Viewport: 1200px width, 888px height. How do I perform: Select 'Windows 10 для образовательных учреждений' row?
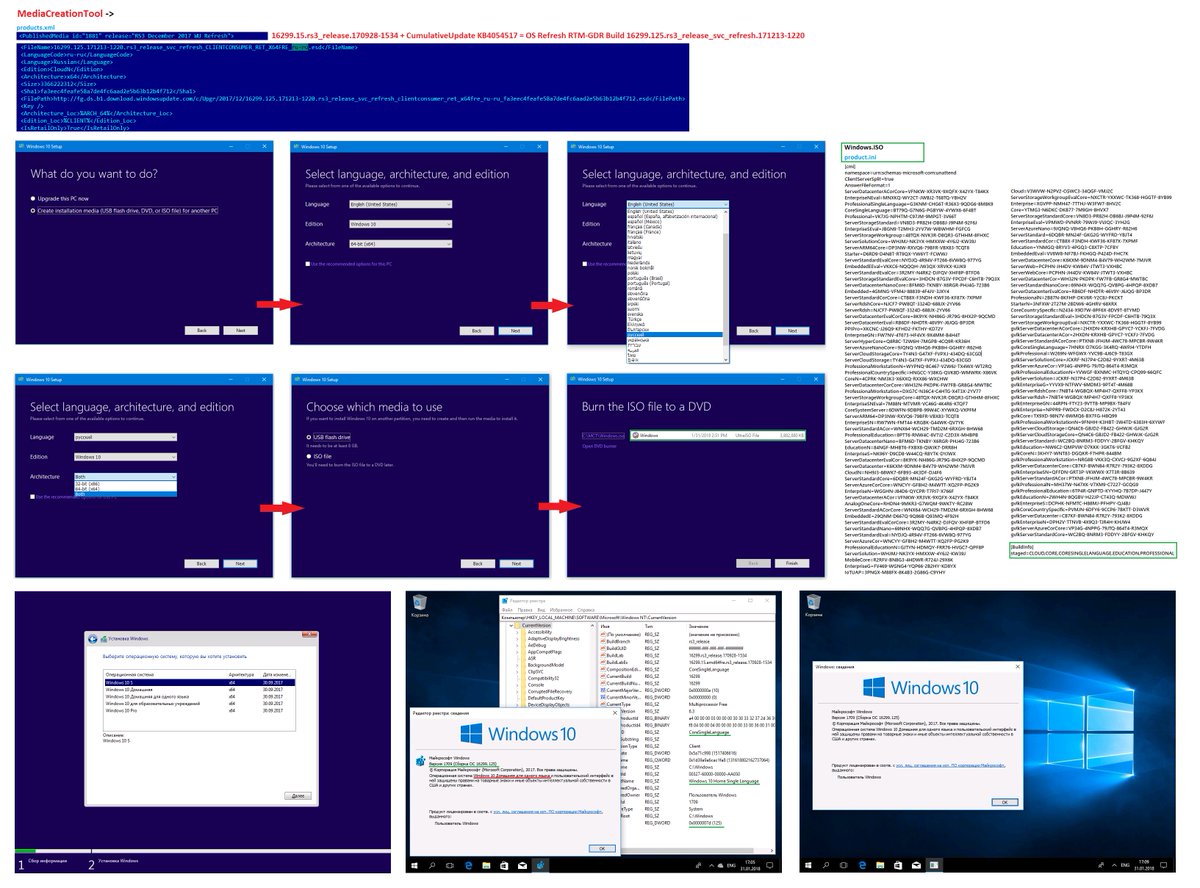point(200,703)
